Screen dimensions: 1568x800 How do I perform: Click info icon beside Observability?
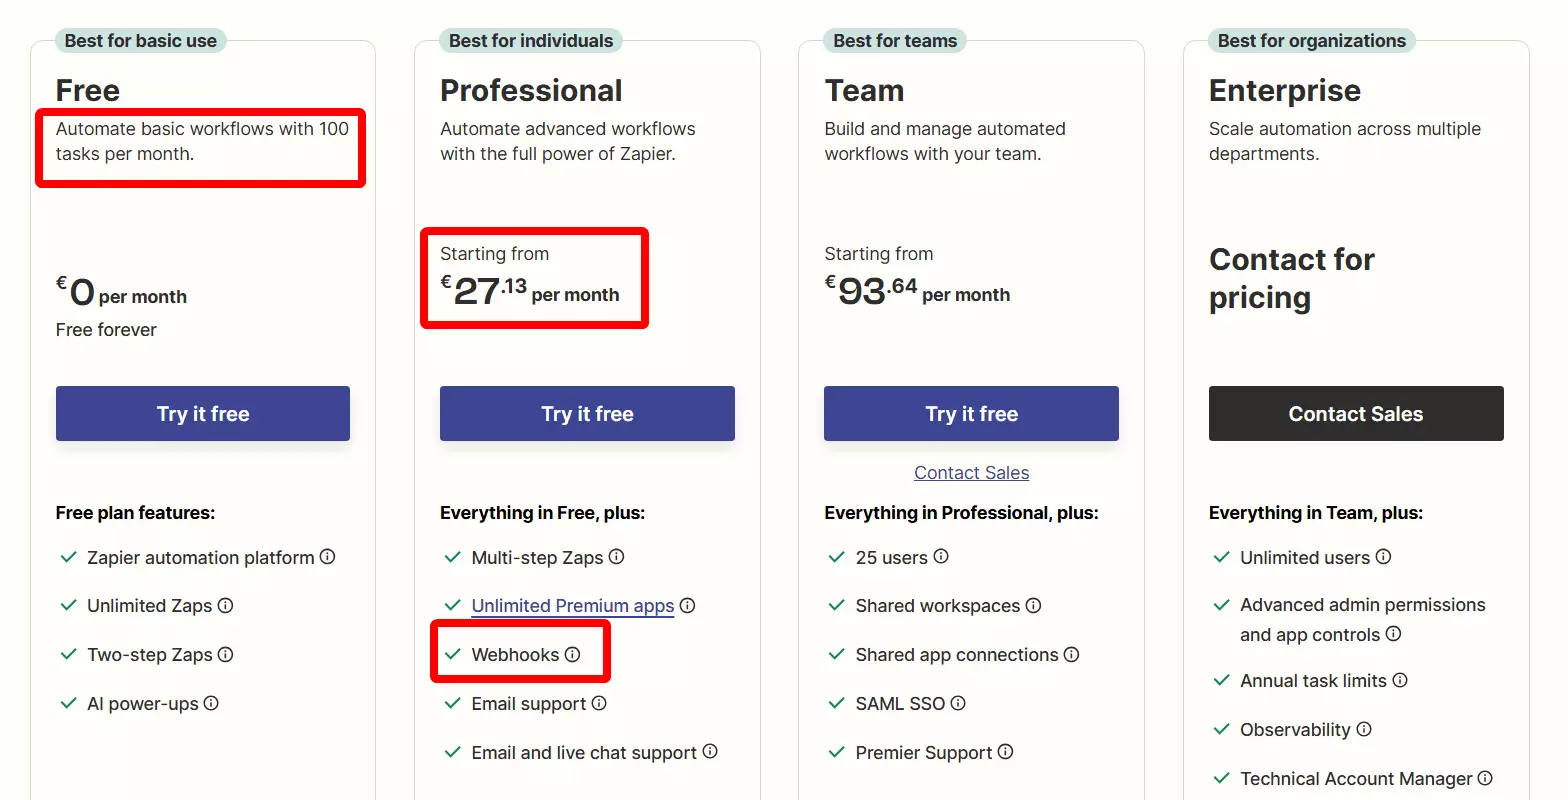pos(1364,729)
